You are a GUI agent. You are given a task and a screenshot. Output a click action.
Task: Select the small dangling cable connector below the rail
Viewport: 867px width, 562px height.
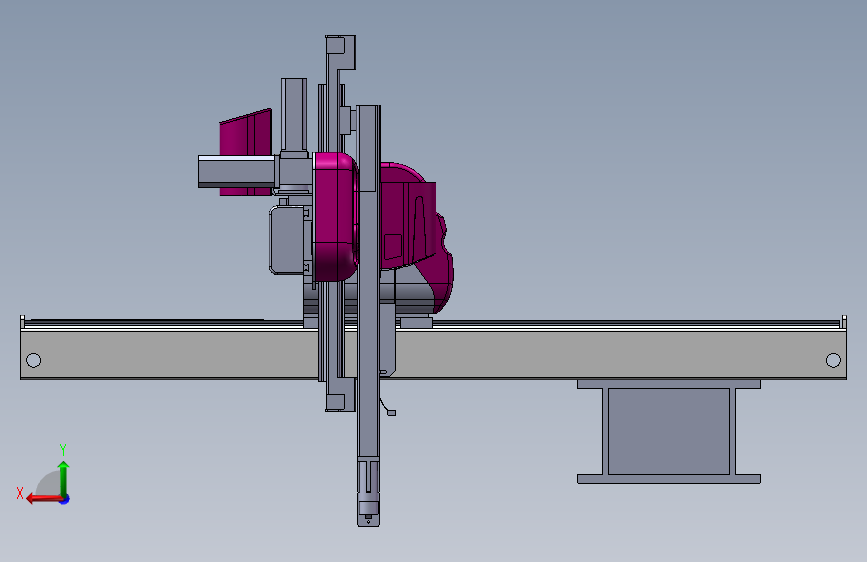coord(391,413)
